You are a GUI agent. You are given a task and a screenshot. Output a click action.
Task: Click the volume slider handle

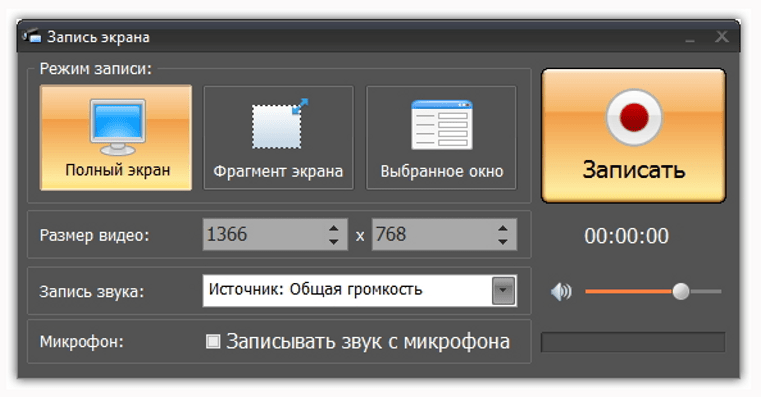point(681,292)
